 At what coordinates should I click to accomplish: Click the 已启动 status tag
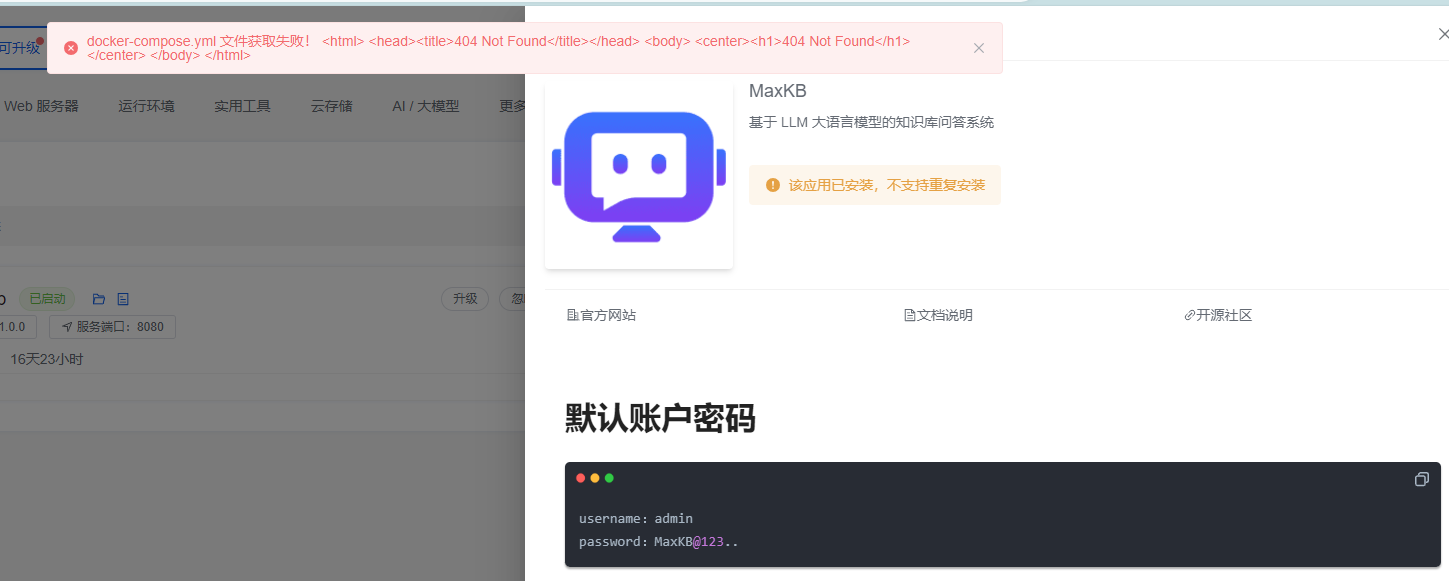tap(47, 299)
